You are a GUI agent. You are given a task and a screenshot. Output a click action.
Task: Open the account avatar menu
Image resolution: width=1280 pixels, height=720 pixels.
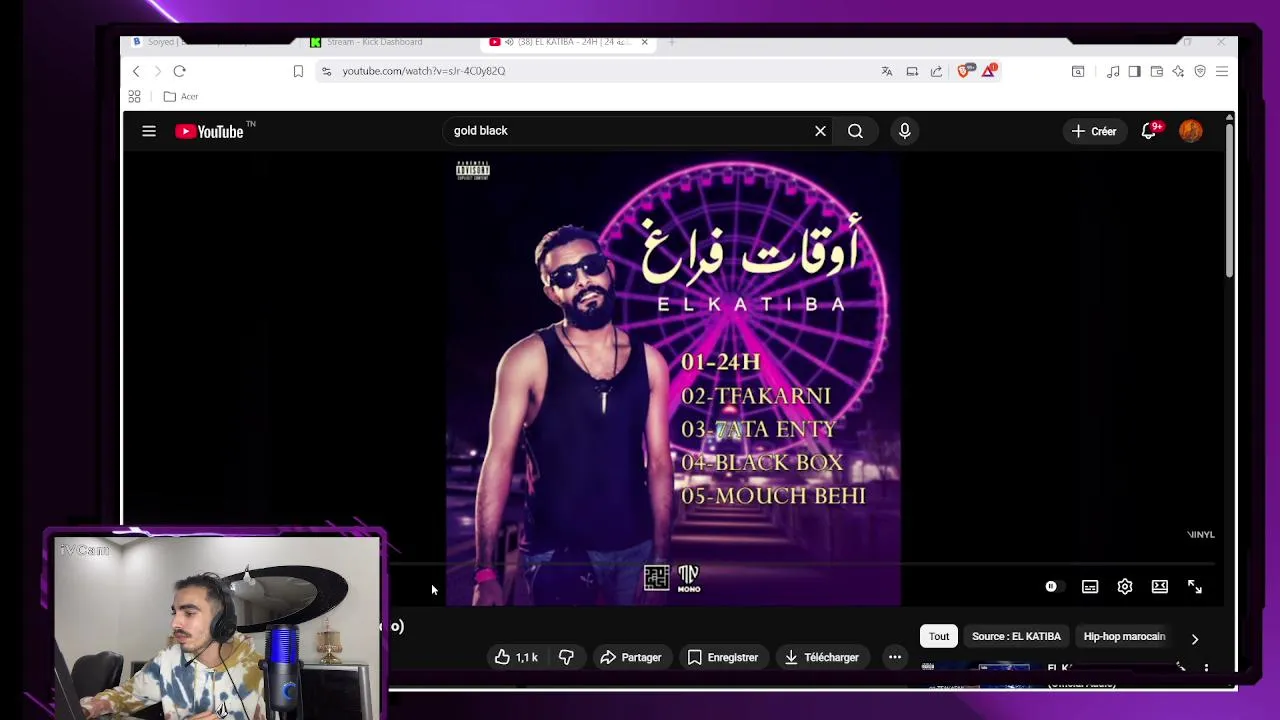point(1190,131)
